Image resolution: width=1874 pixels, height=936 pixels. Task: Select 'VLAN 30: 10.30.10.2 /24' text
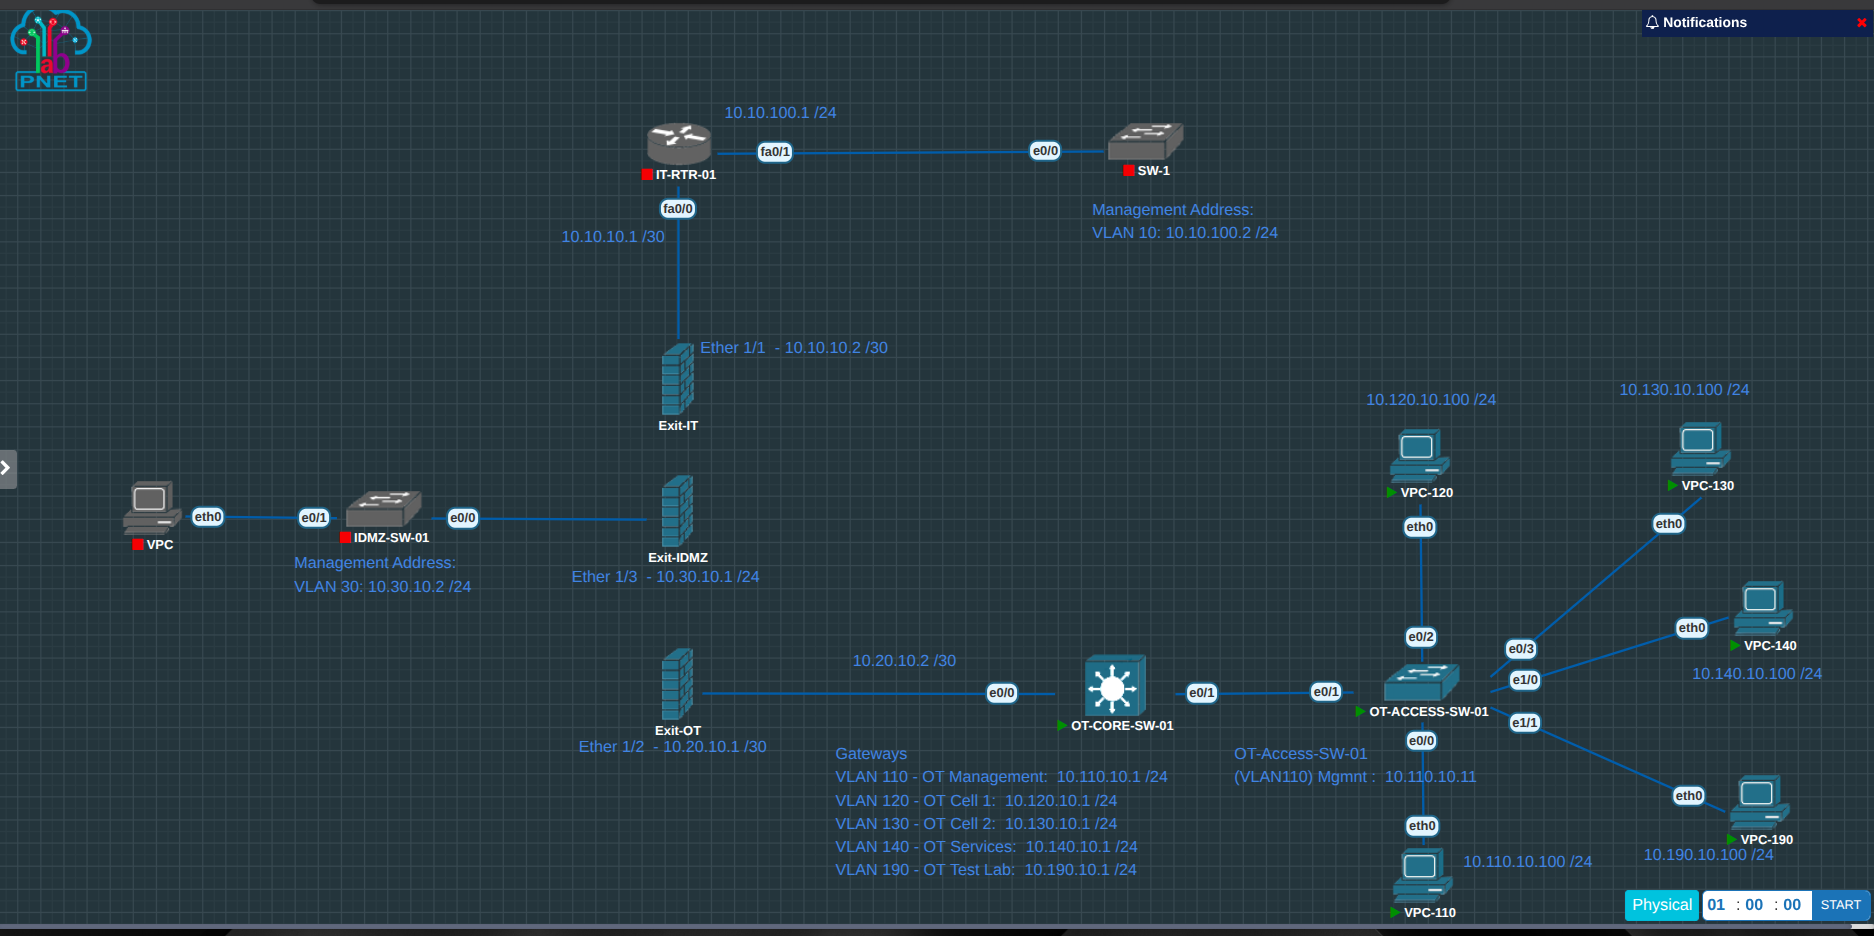(382, 587)
